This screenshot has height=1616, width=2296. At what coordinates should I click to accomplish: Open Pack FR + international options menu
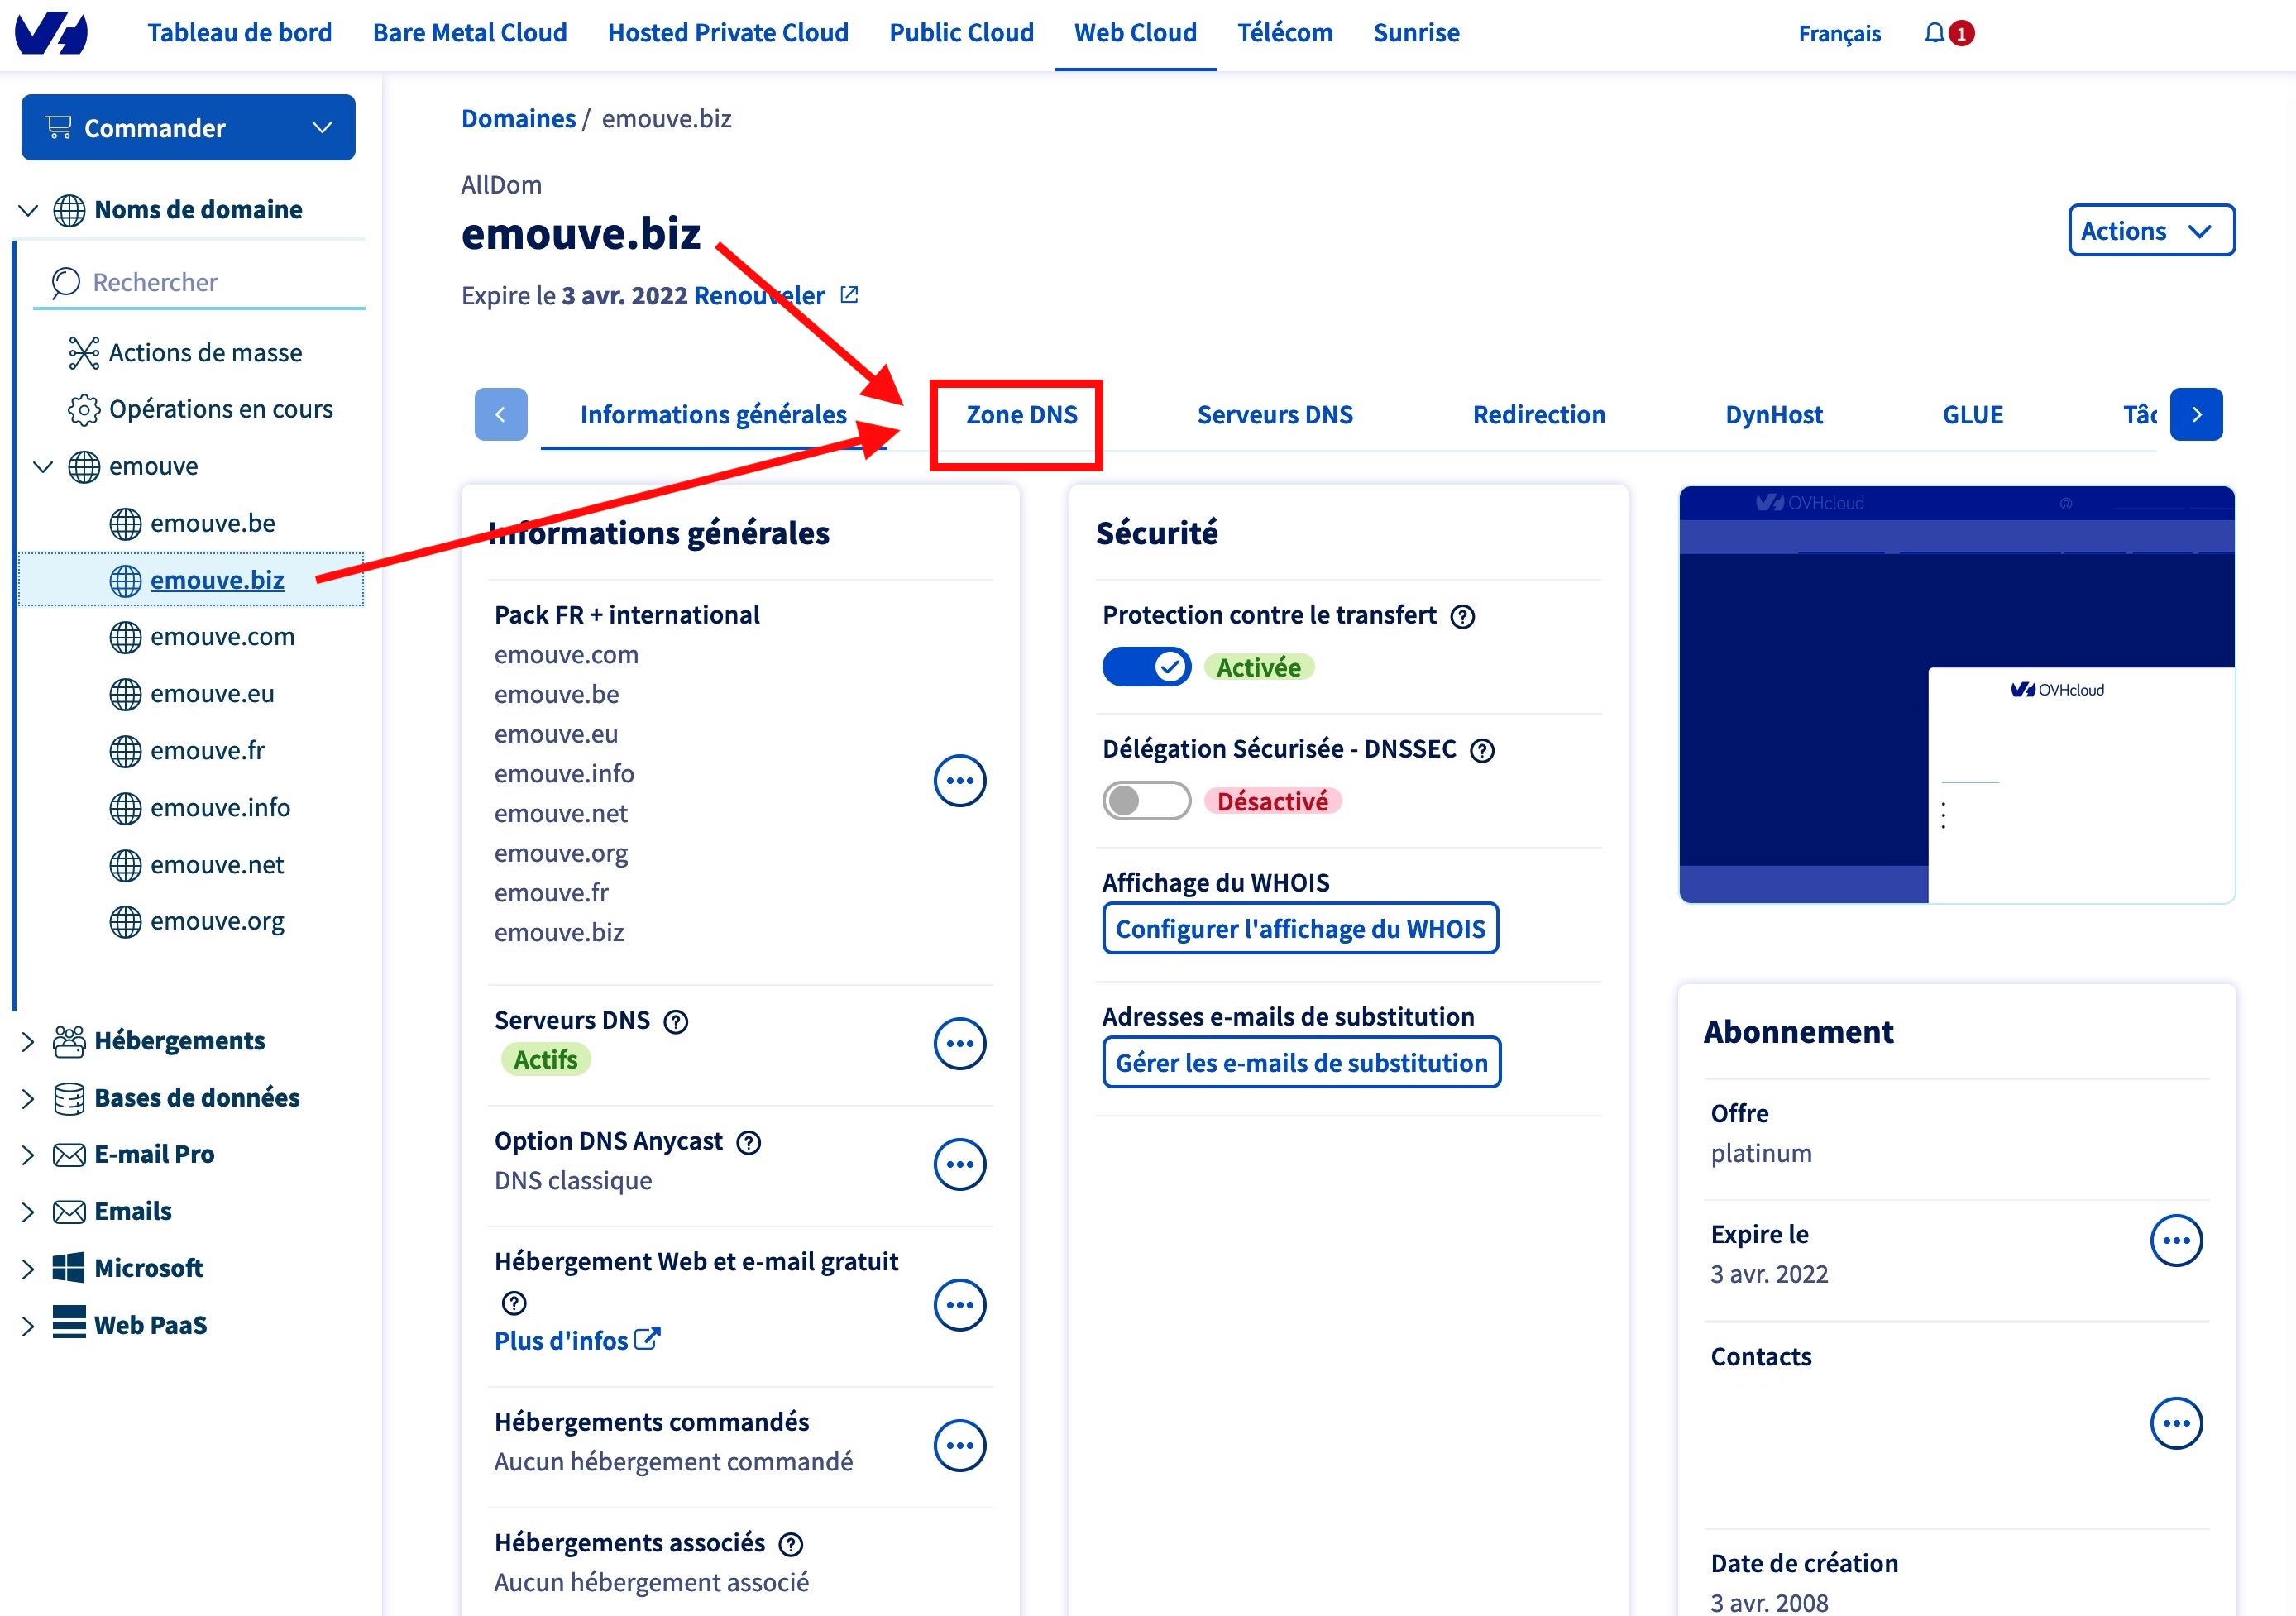coord(960,780)
